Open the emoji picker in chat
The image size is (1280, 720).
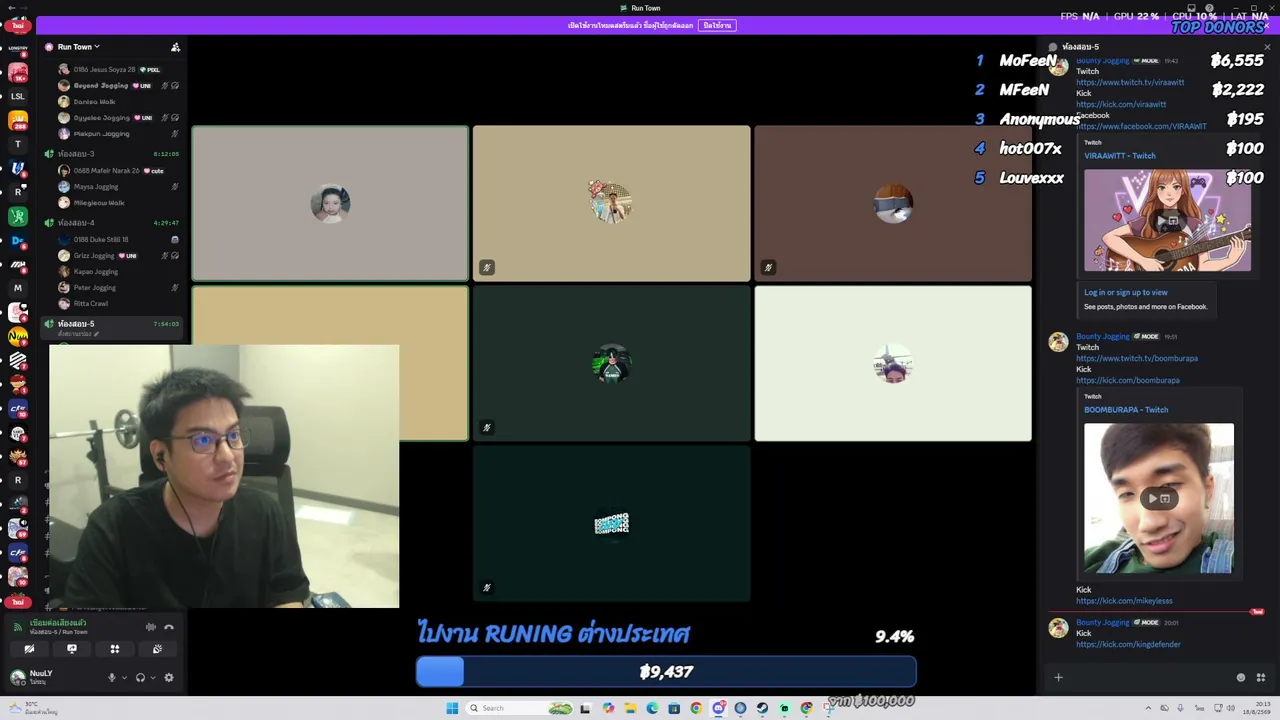[x=1241, y=677]
